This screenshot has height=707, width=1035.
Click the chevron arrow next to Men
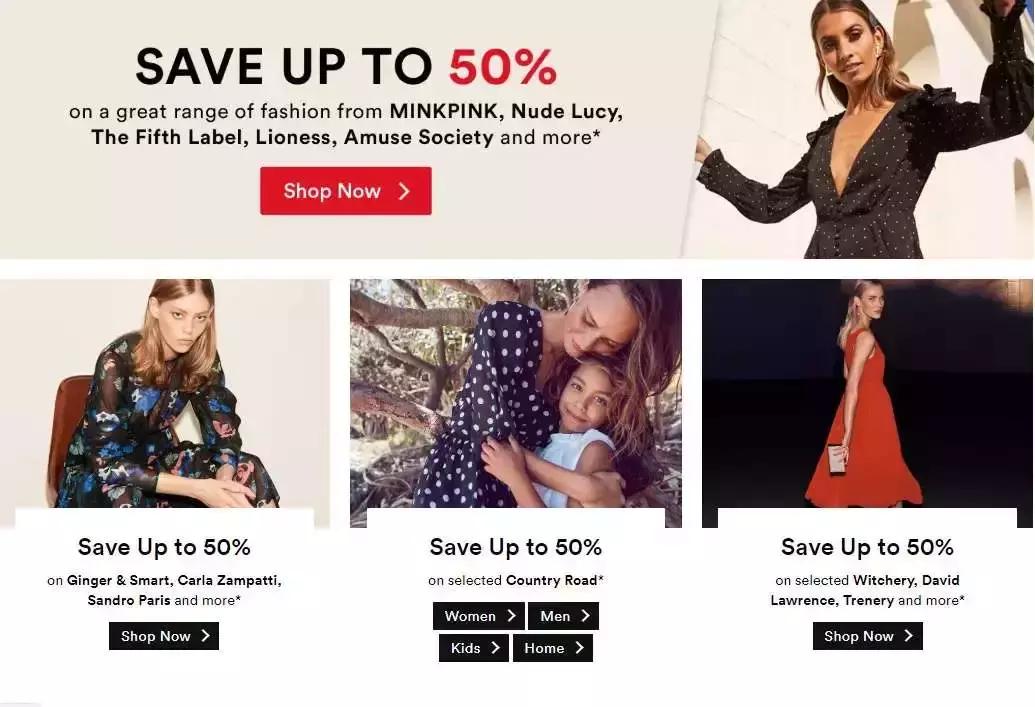click(585, 616)
